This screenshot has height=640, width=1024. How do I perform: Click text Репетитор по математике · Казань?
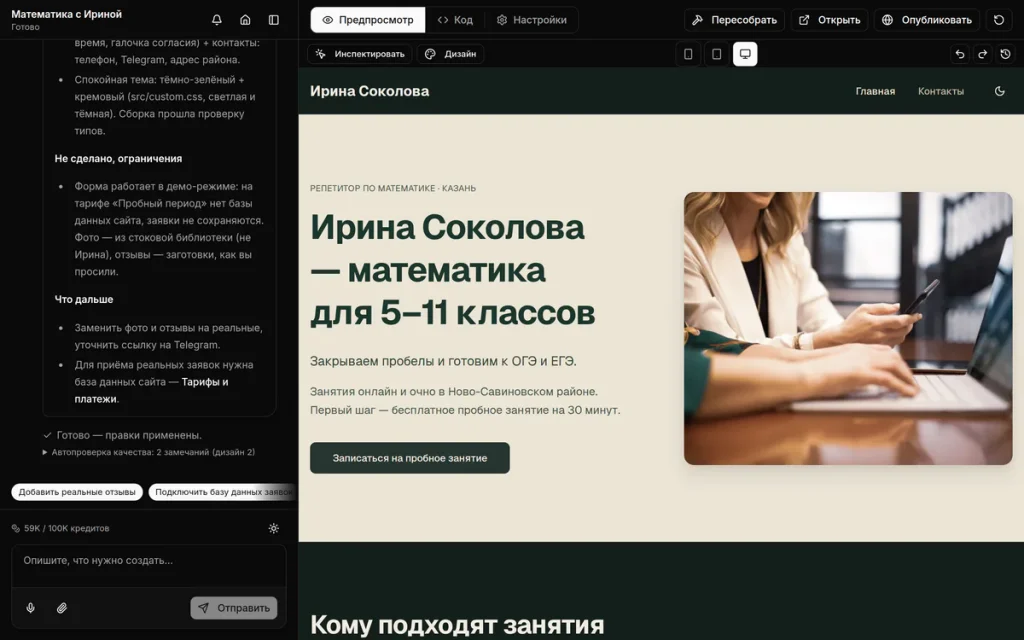pos(392,188)
